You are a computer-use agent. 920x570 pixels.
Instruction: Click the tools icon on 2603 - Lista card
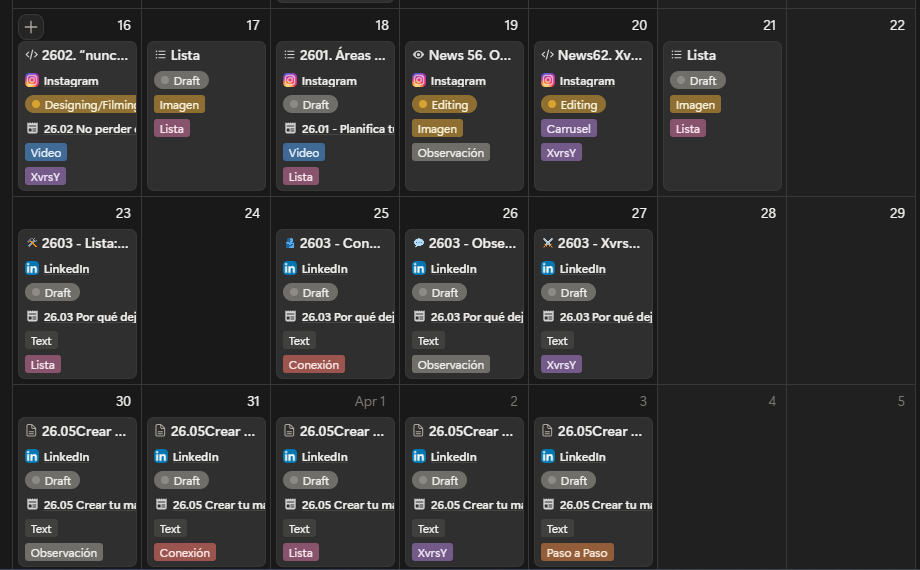31,243
